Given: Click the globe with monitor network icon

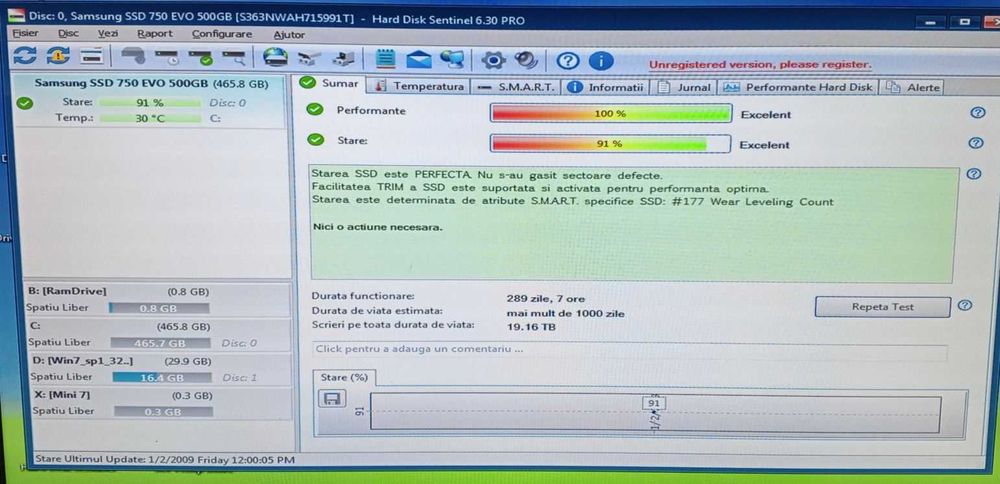Looking at the screenshot, I should [452, 59].
